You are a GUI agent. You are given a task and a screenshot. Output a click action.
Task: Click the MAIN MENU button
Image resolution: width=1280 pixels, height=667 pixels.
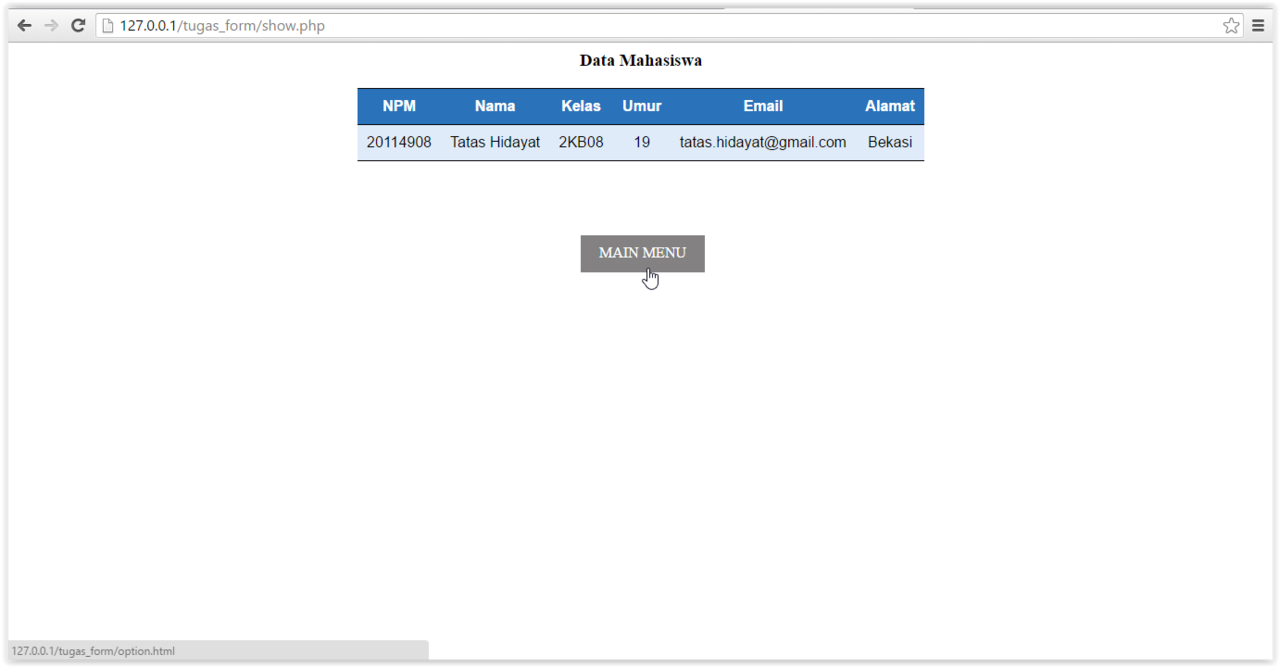642,253
